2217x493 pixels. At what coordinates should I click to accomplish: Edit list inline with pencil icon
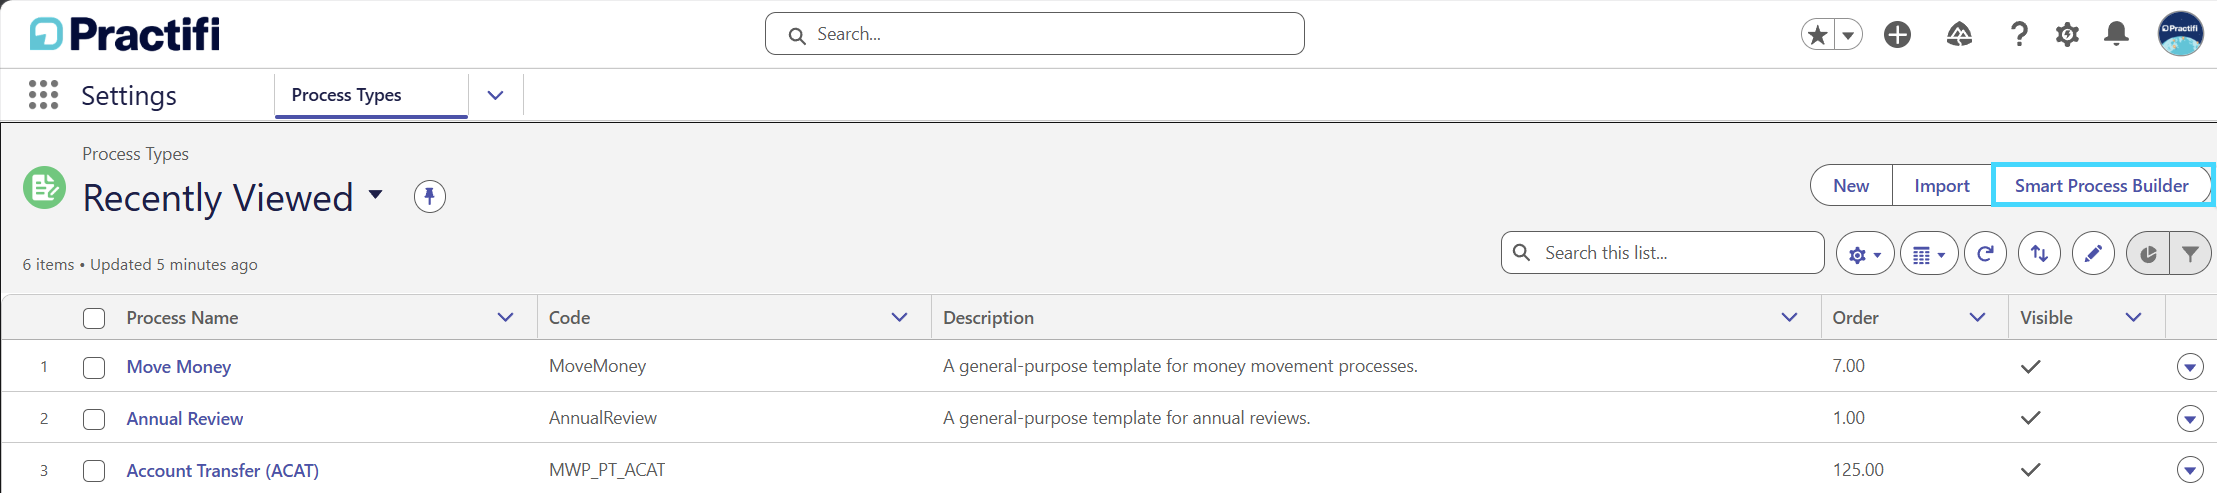(2093, 253)
